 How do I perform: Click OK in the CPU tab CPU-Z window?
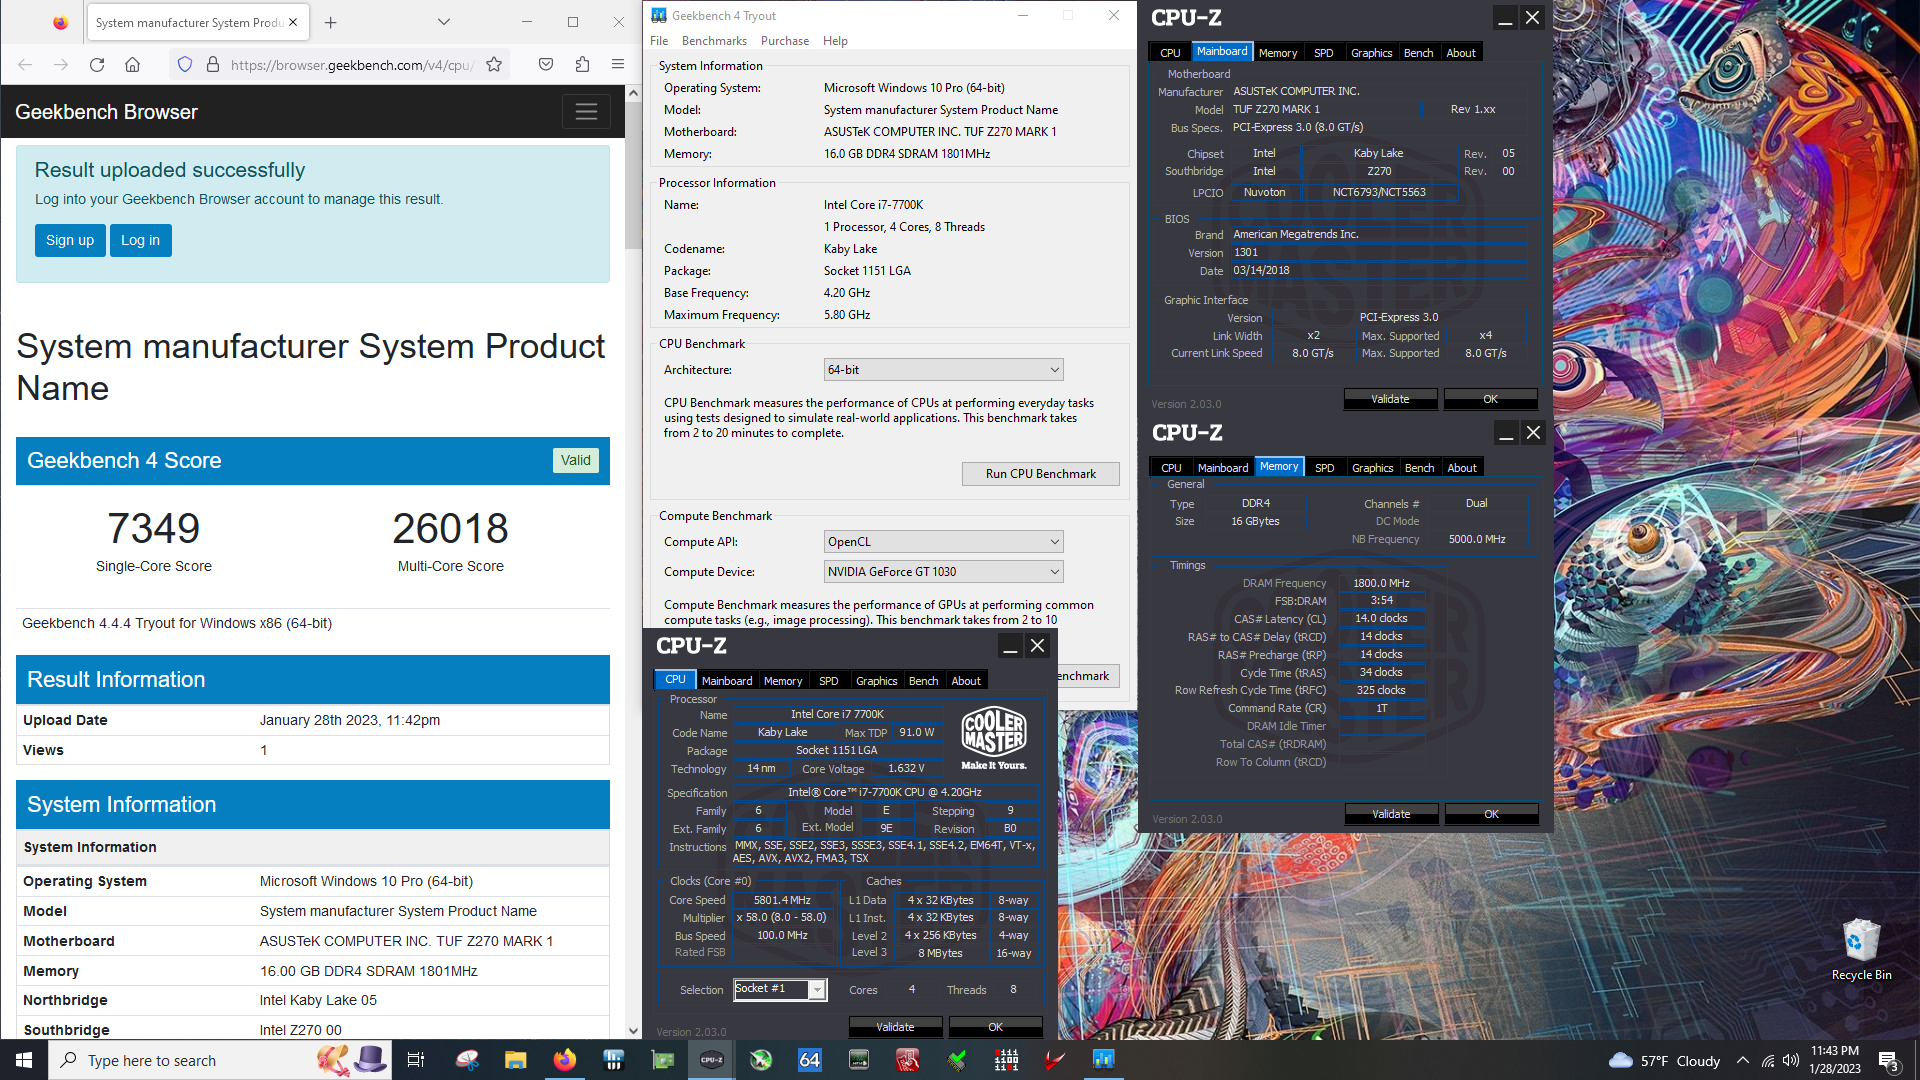coord(995,1027)
